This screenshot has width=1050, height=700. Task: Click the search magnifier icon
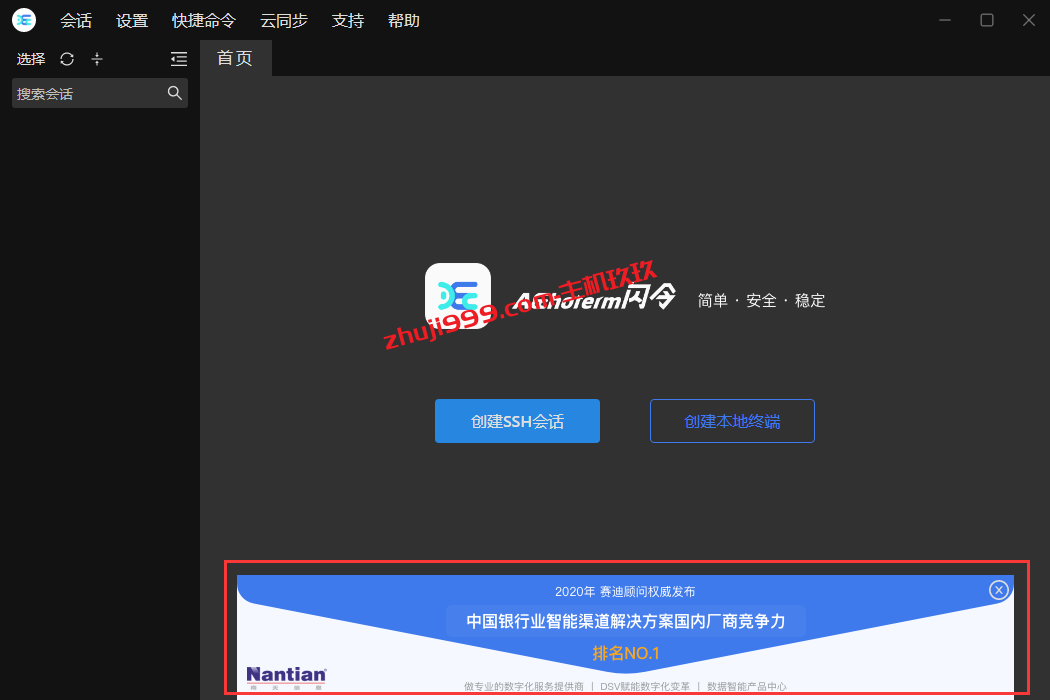[175, 93]
